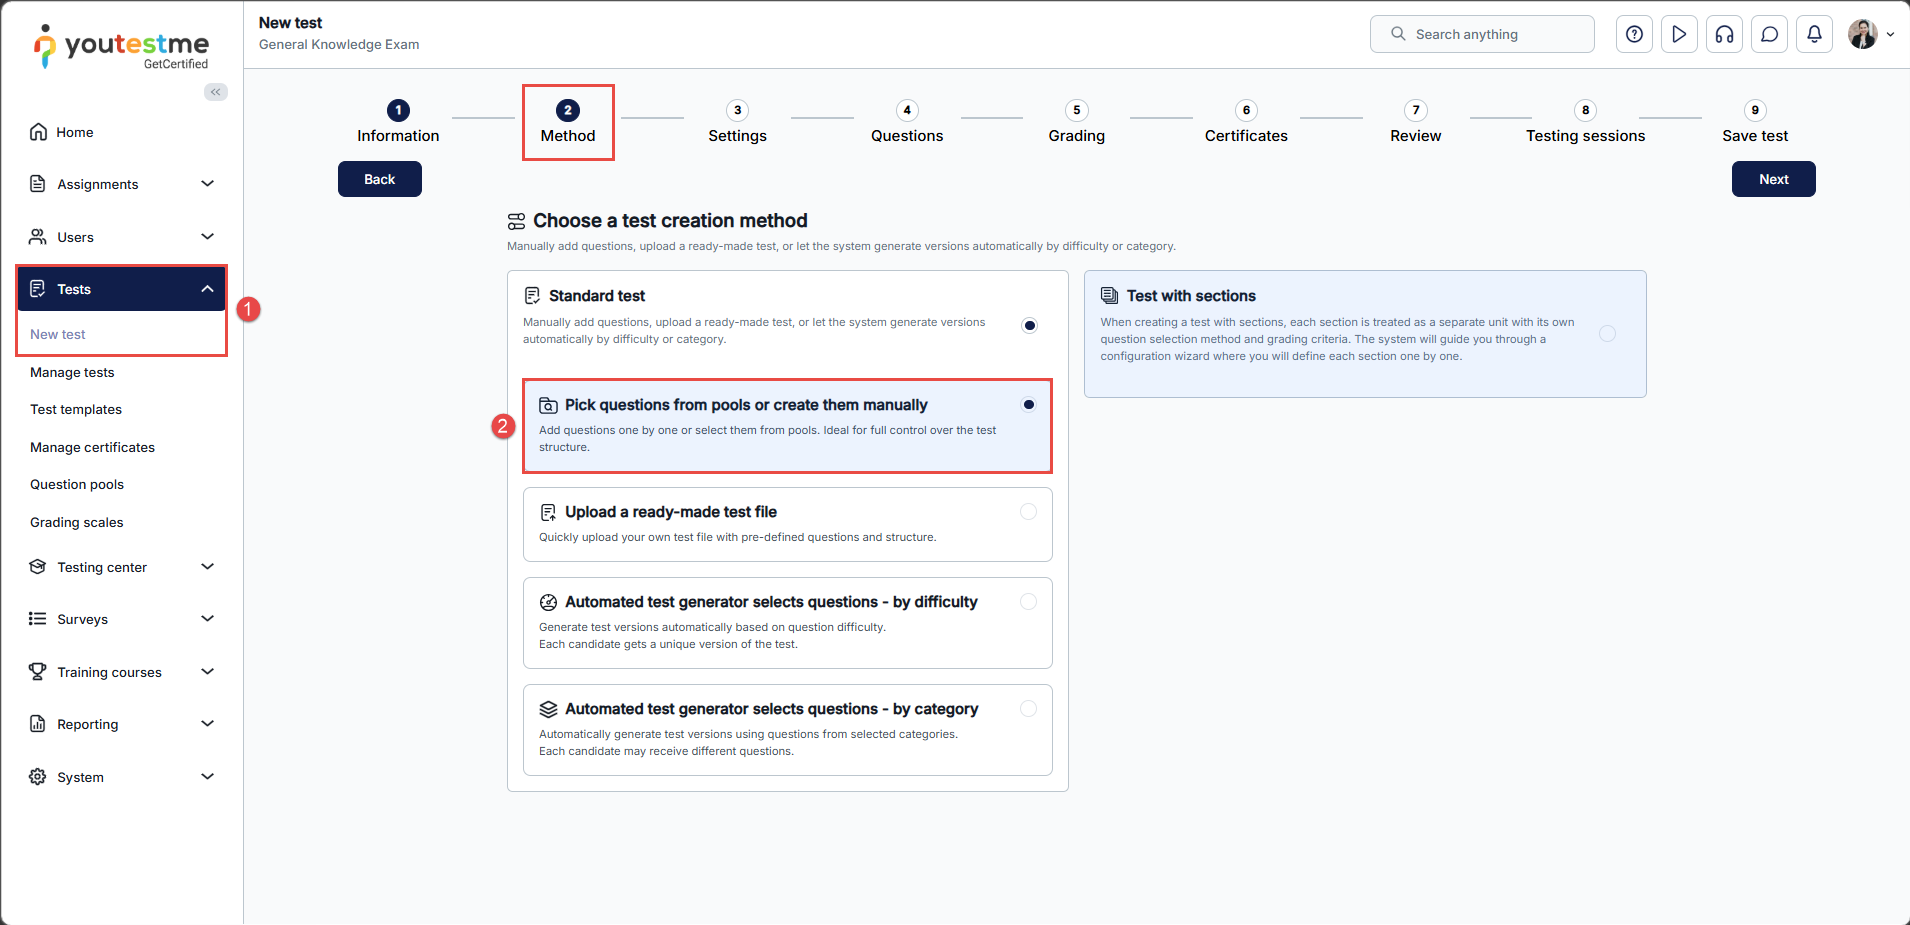Open the profile avatar dropdown
This screenshot has height=925, width=1910.
pyautogui.click(x=1870, y=34)
